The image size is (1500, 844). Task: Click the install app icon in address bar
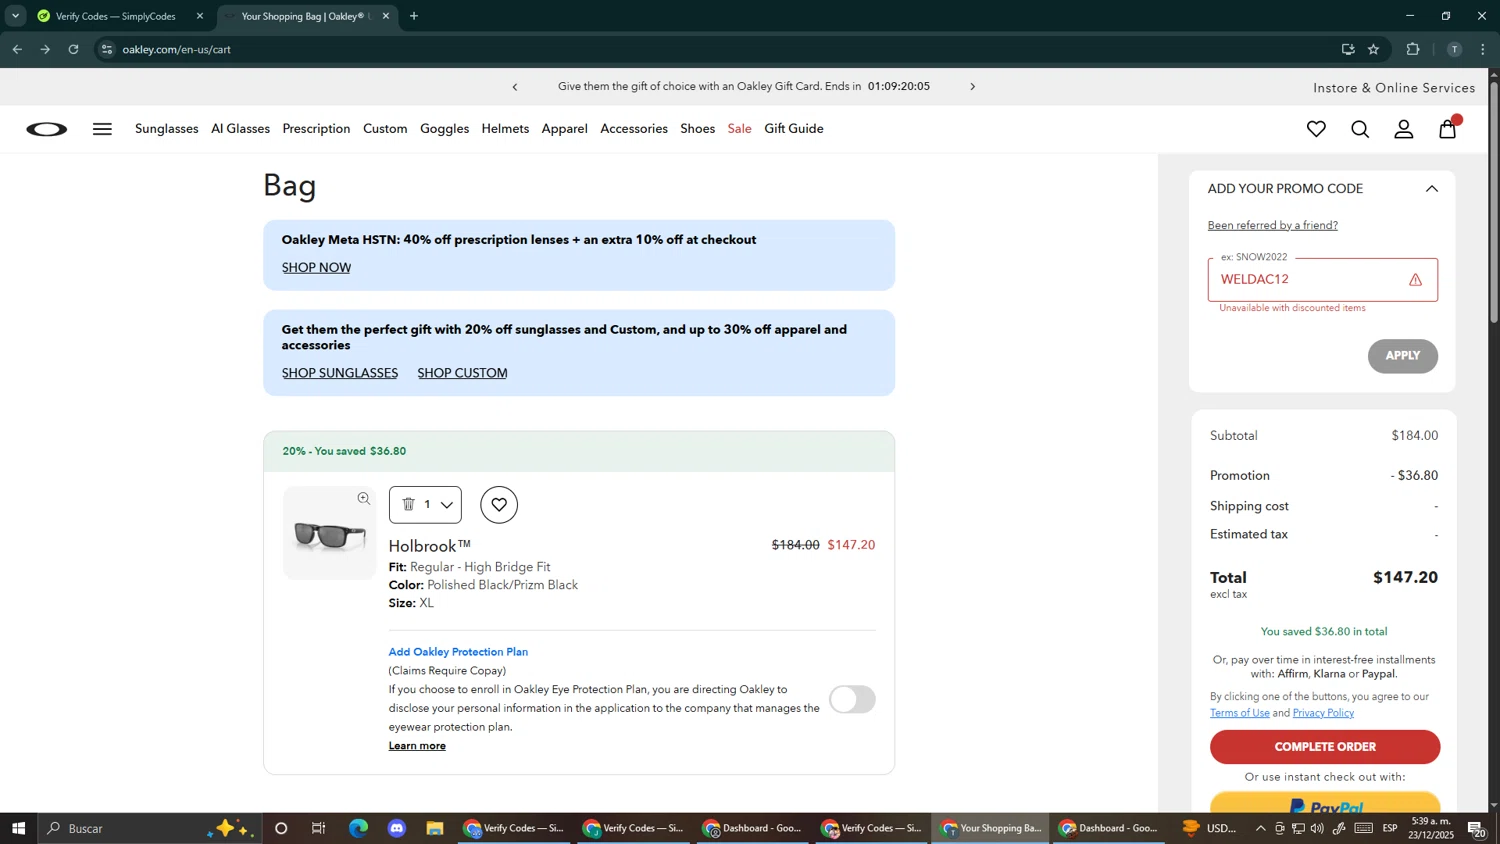point(1347,49)
